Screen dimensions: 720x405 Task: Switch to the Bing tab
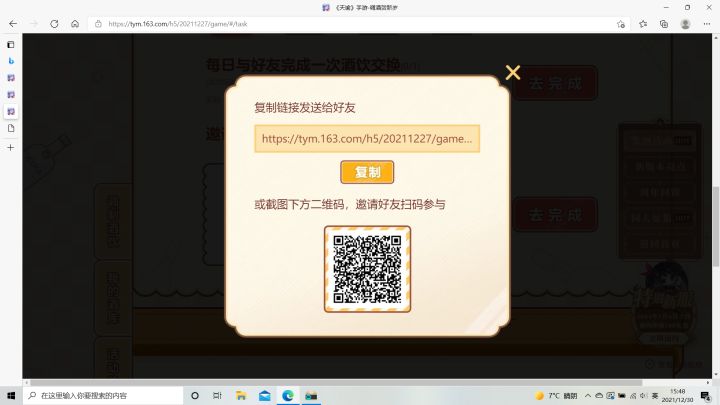[x=11, y=61]
